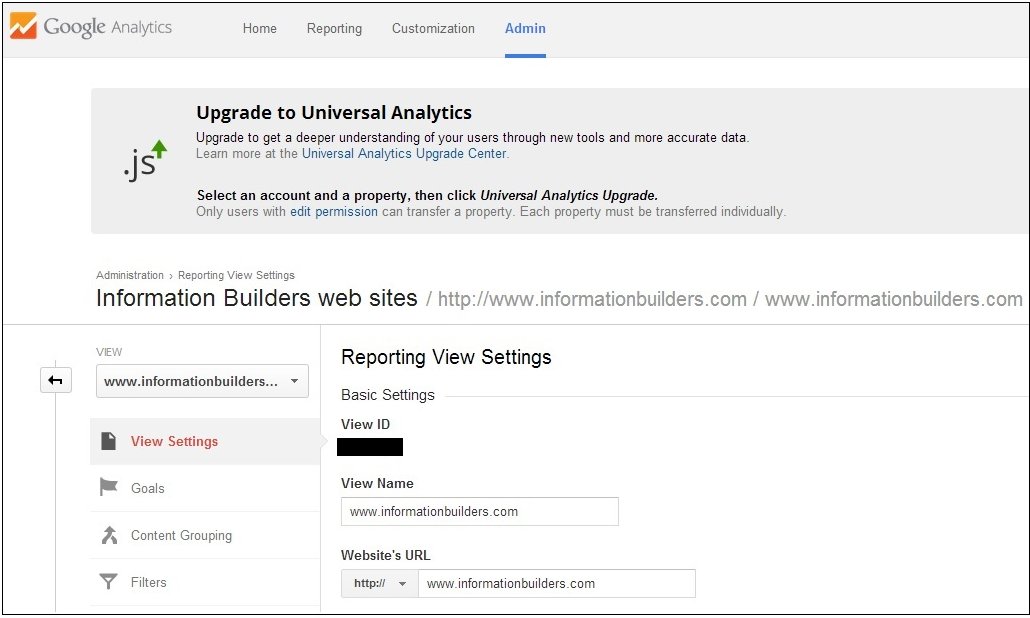Click the Website's URL input field
The height and width of the screenshot is (618, 1030).
[556, 583]
